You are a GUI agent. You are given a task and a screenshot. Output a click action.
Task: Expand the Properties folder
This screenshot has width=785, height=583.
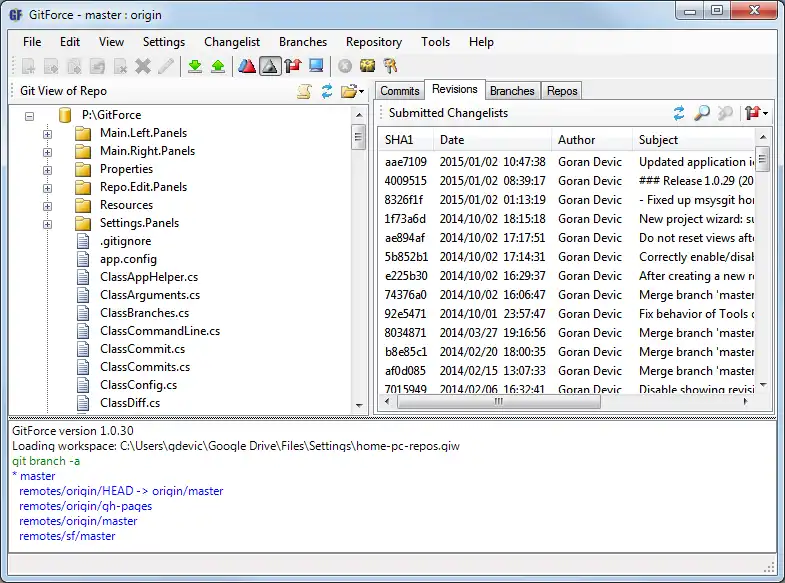(48, 170)
